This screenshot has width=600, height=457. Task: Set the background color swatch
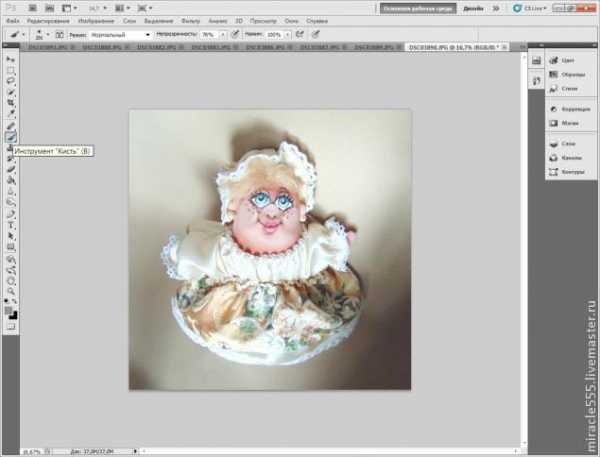click(x=14, y=316)
